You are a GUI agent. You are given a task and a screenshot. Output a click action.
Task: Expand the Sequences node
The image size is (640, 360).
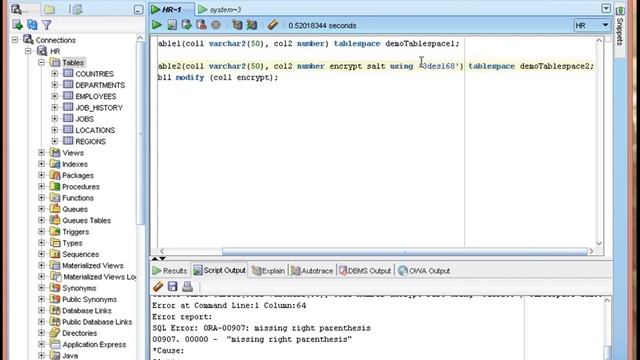42,254
